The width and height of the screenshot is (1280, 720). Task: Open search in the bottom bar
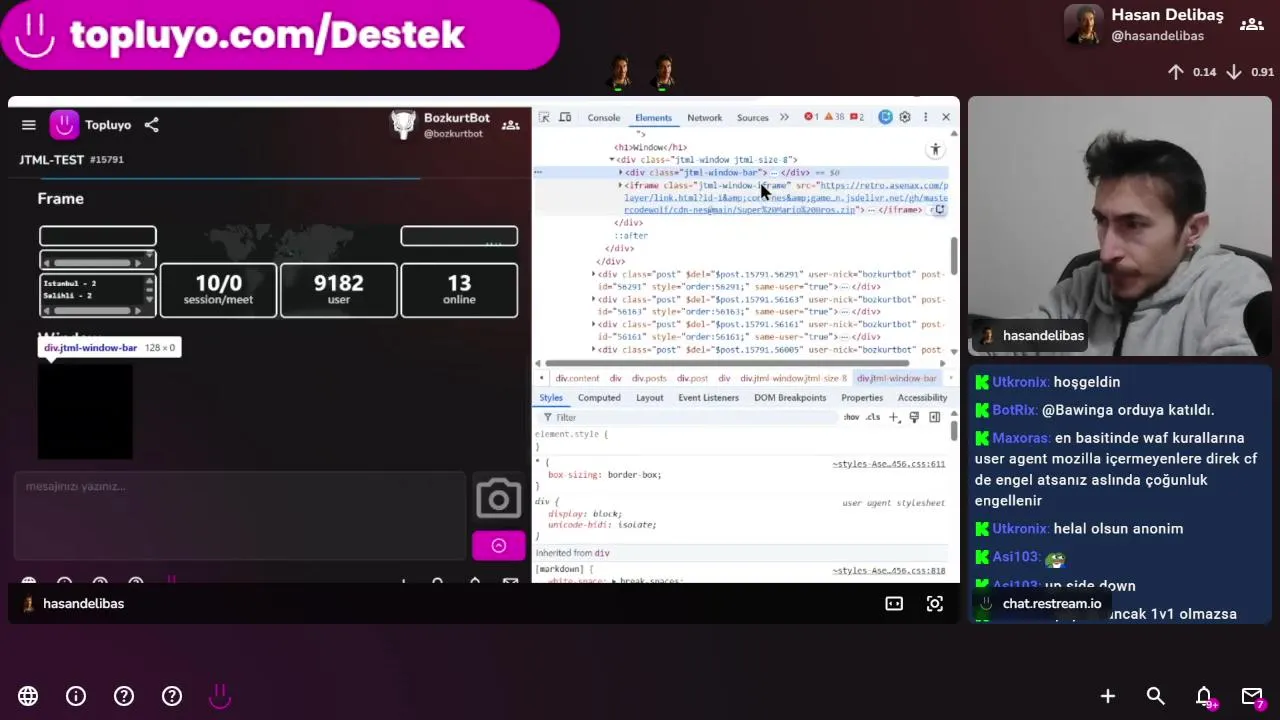[x=1156, y=696]
